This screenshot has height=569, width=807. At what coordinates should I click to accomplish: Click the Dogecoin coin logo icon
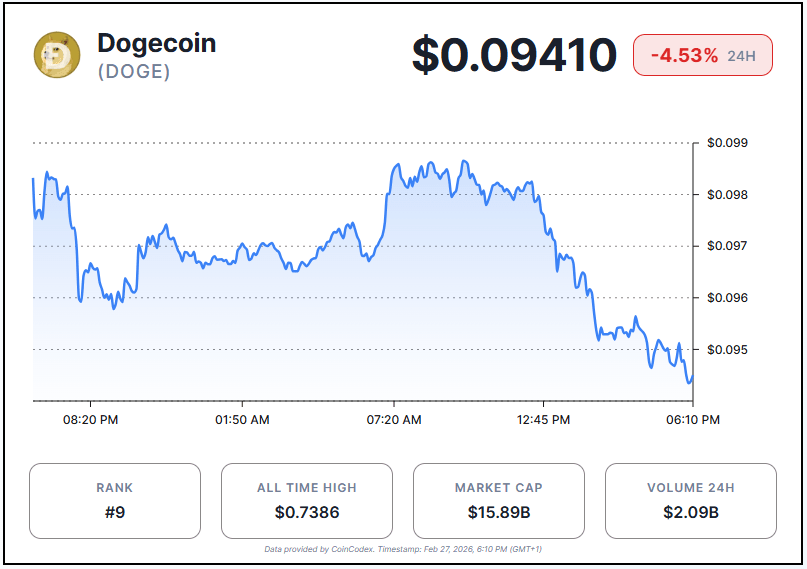coord(57,55)
